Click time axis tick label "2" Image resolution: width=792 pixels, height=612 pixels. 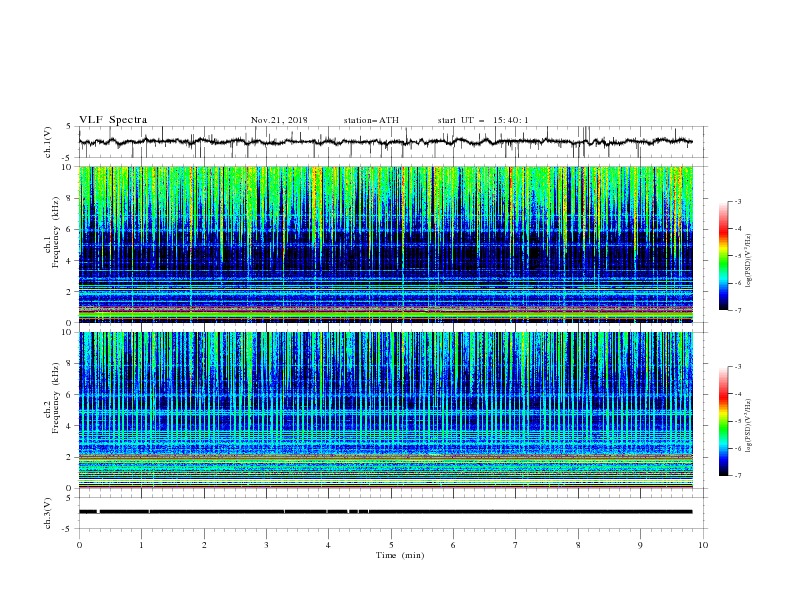(x=204, y=545)
